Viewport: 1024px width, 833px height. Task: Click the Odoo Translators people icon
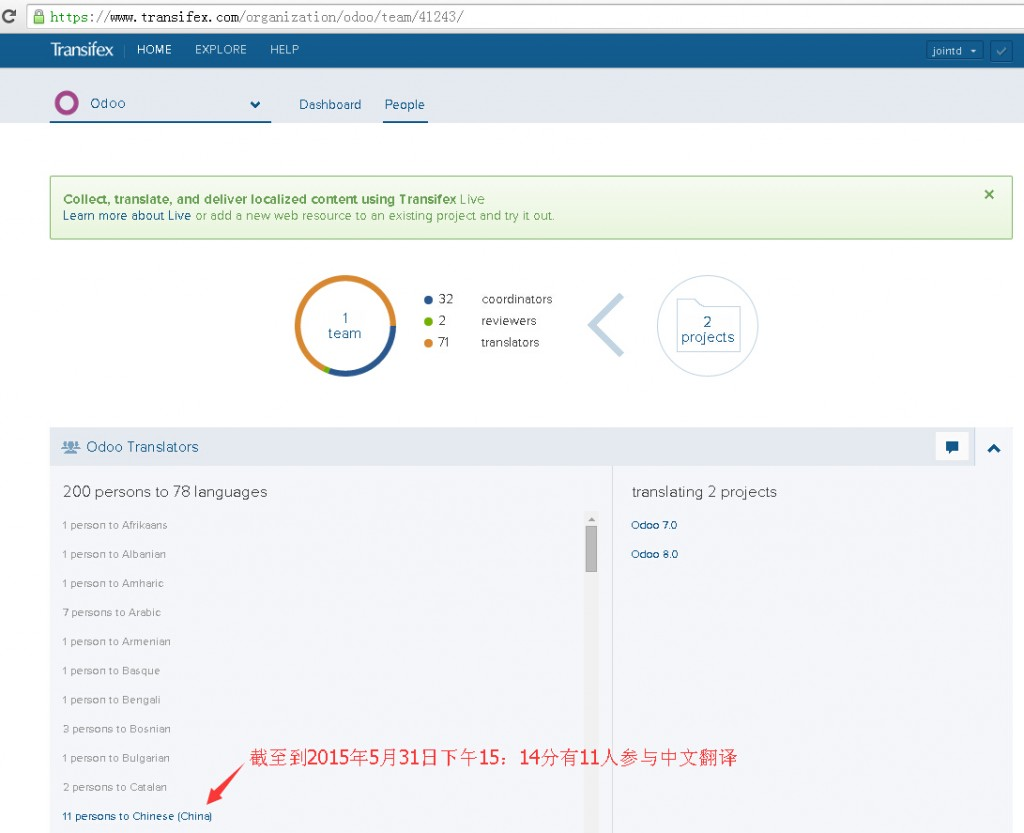tap(71, 447)
